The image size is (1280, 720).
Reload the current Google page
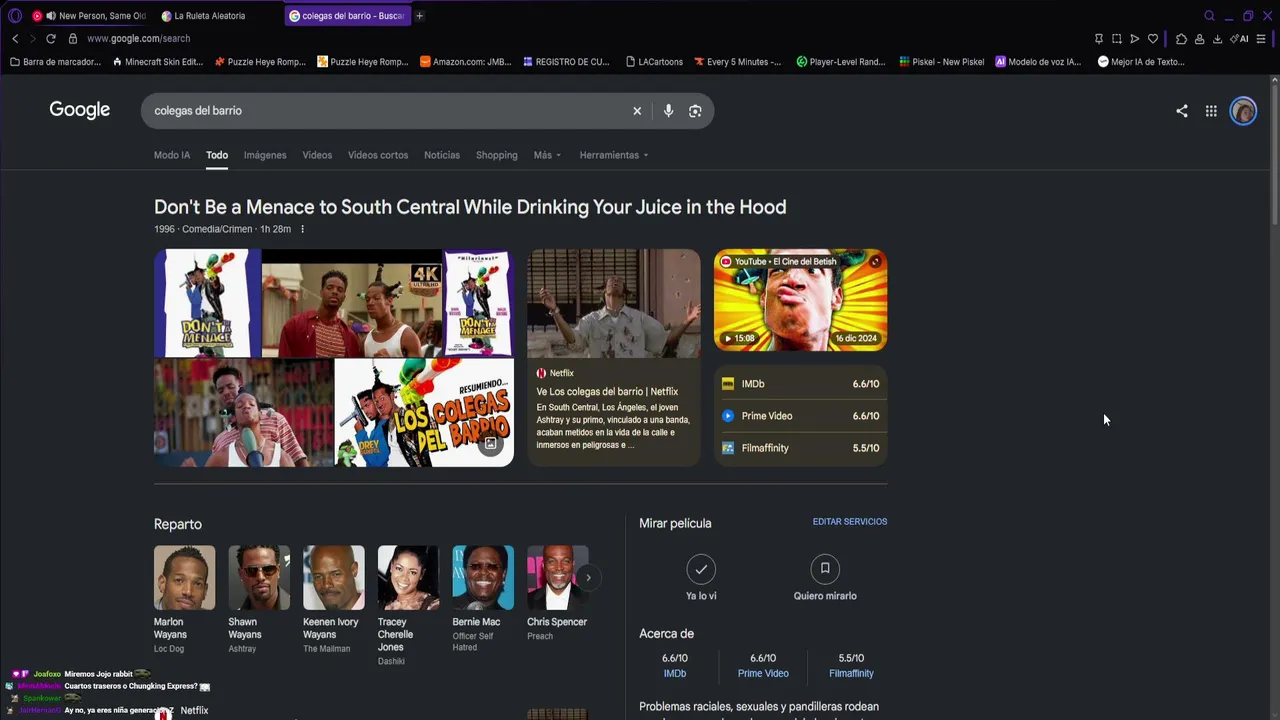[51, 39]
